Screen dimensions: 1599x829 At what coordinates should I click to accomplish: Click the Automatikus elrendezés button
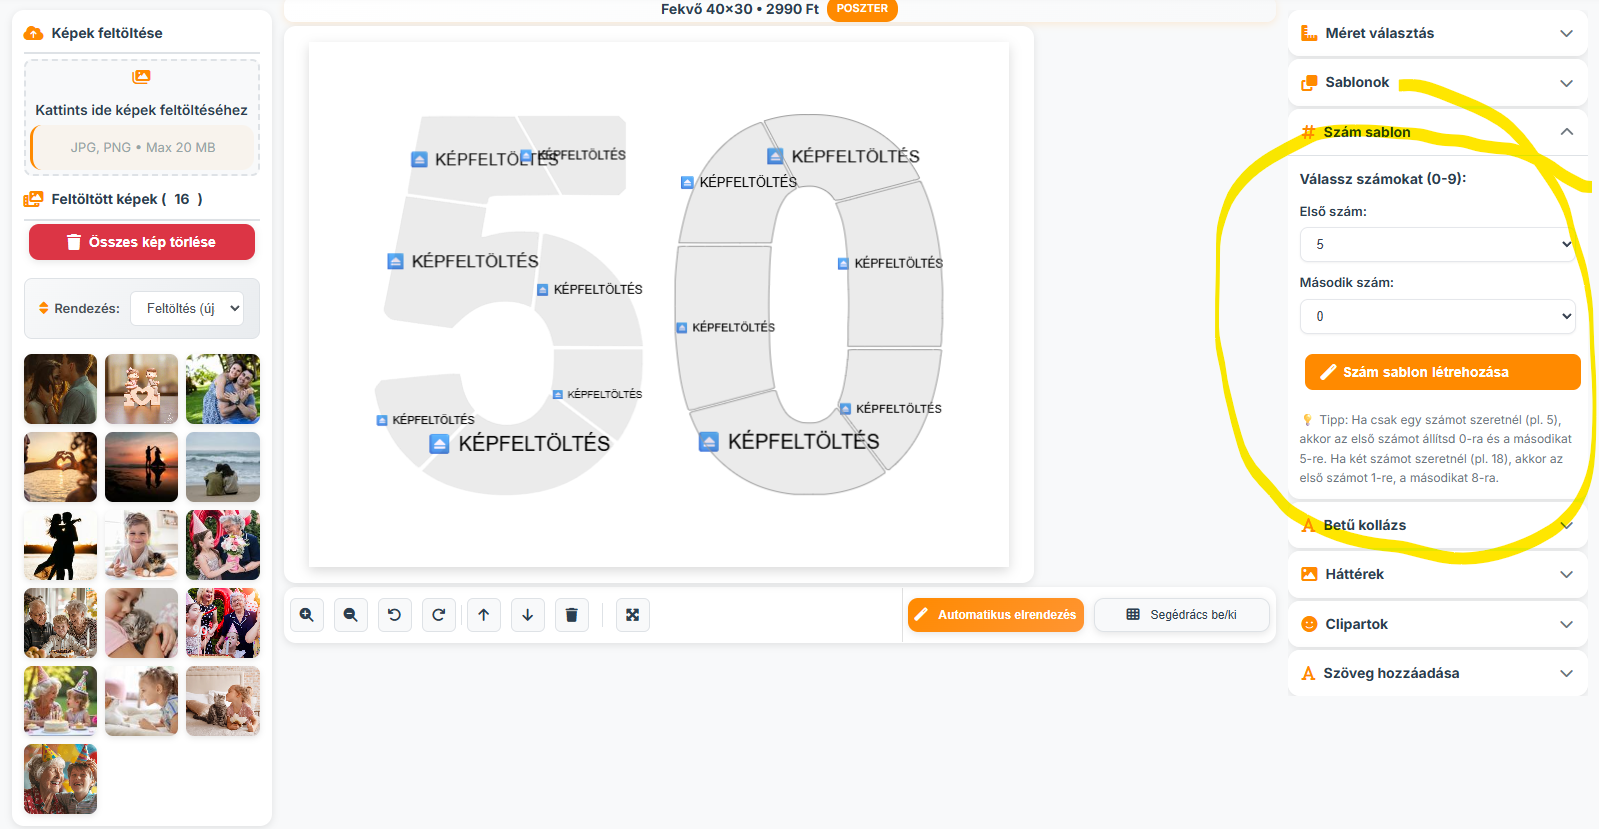pos(995,615)
